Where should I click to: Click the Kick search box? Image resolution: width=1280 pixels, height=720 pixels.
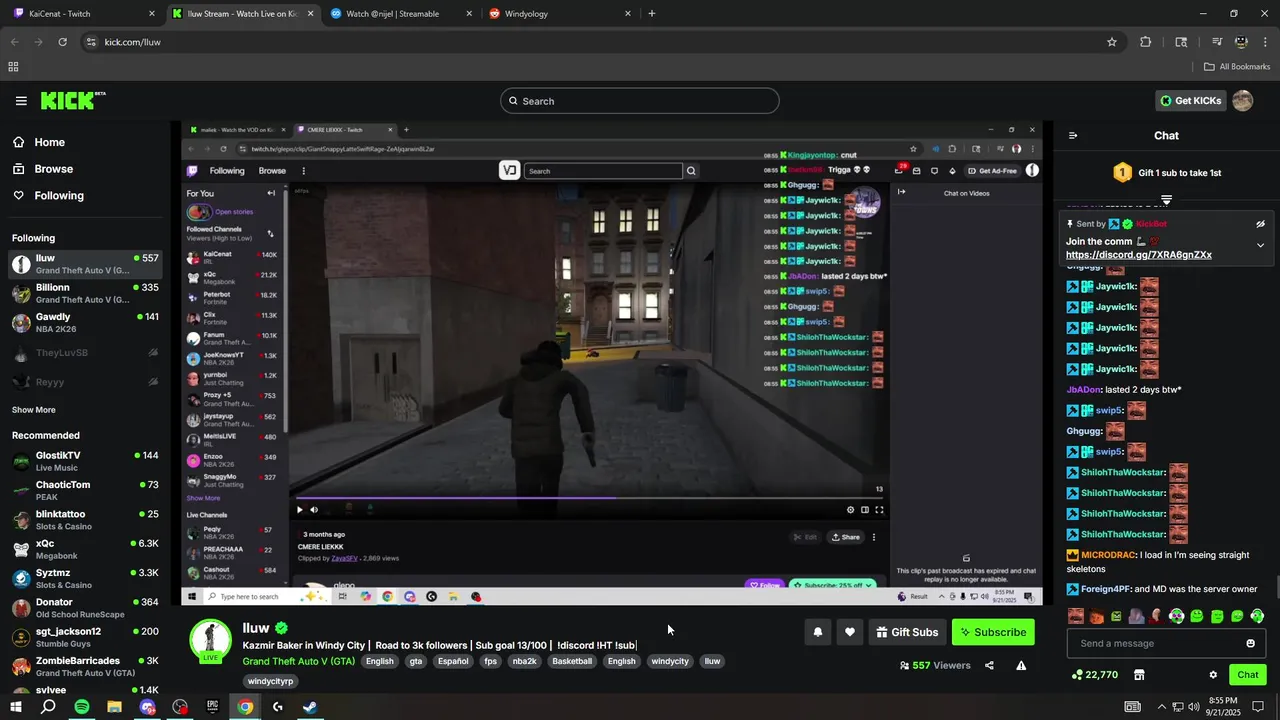coord(640,101)
